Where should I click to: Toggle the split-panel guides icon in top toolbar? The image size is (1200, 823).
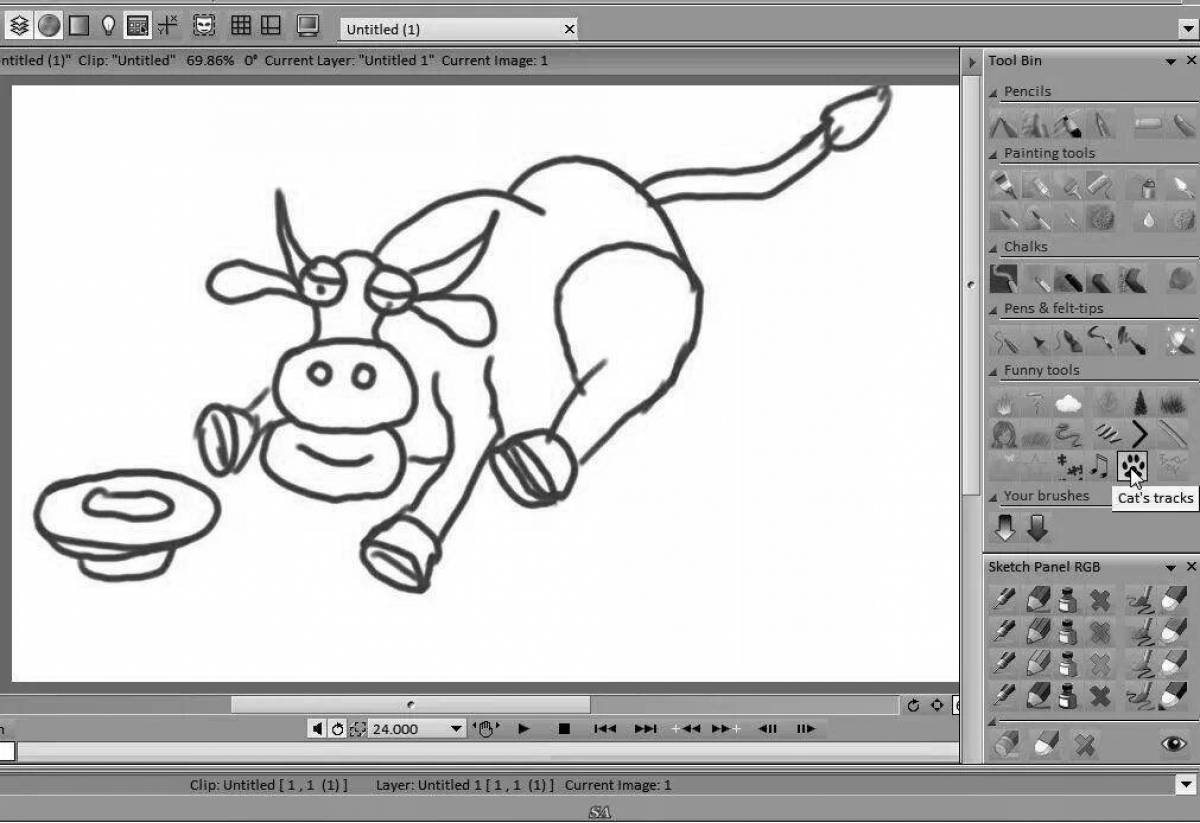pyautogui.click(x=271, y=25)
